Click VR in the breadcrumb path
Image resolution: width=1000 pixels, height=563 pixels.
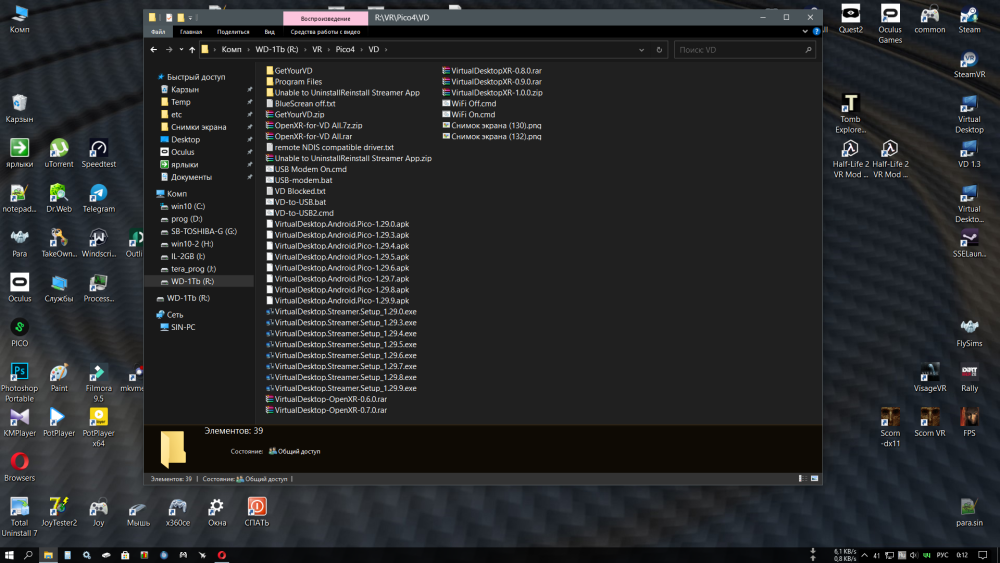[317, 50]
